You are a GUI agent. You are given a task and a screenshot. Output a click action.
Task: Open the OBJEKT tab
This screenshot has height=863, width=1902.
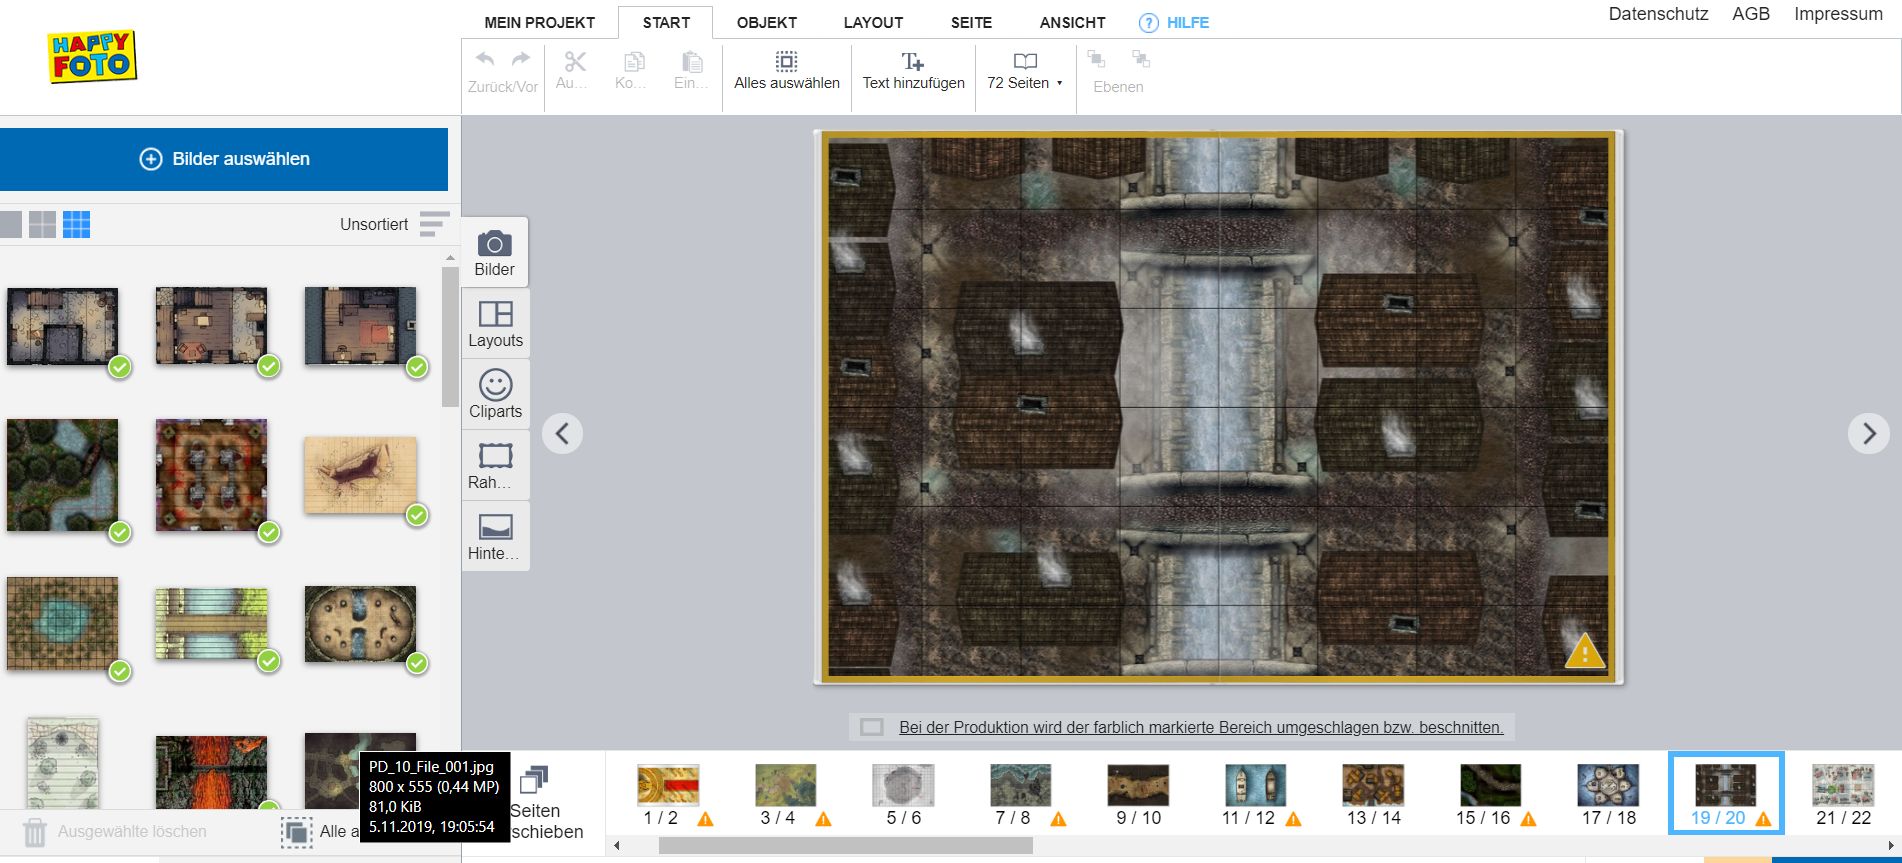point(767,22)
